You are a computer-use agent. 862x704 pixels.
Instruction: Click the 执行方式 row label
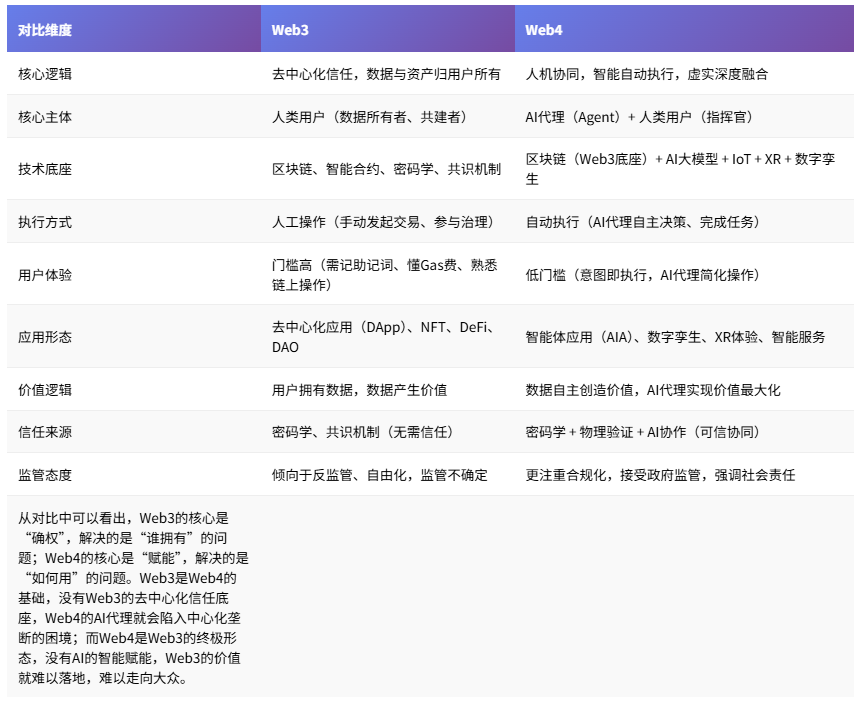[45, 222]
